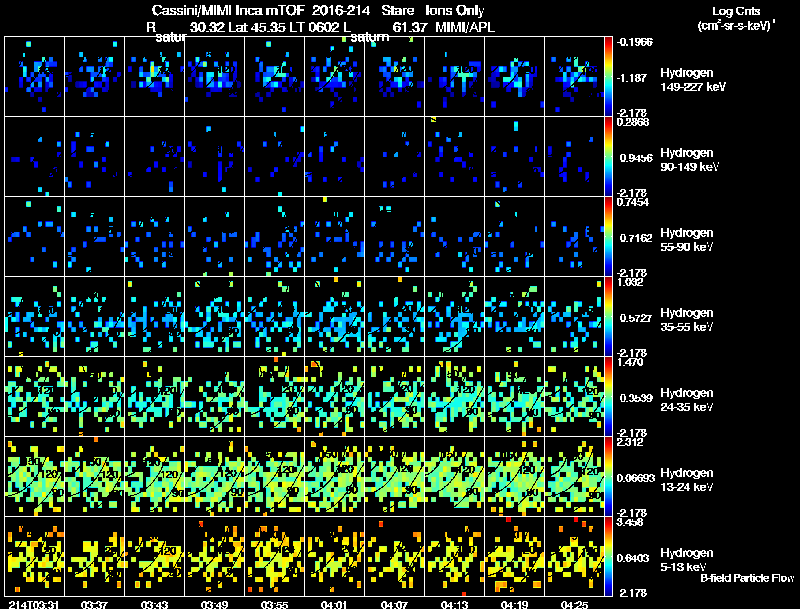Click the '1.470' color bar value
This screenshot has width=800, height=609.
coord(630,362)
